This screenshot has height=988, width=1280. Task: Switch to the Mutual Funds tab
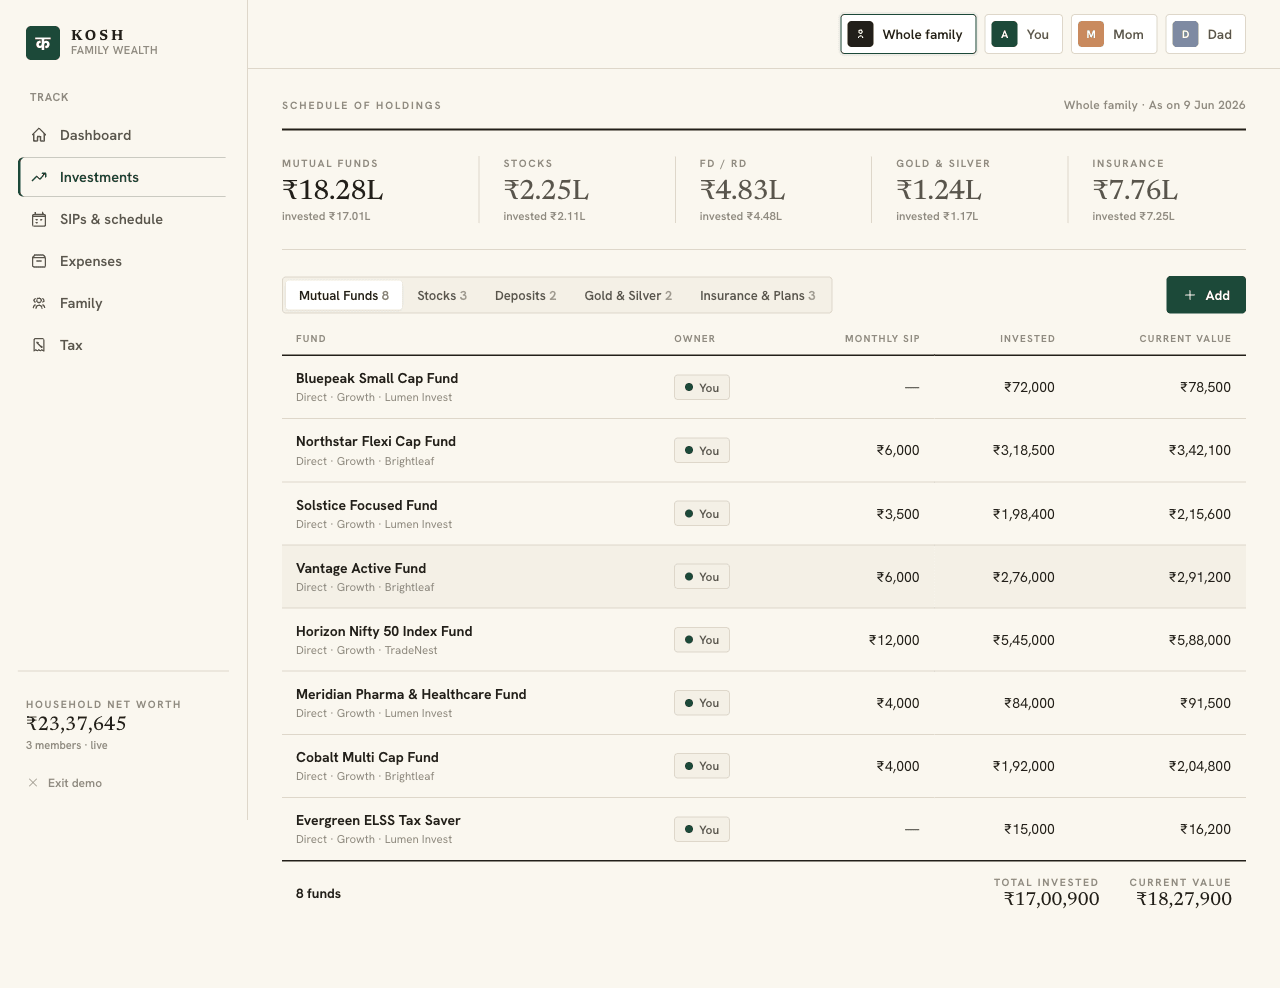click(x=344, y=295)
